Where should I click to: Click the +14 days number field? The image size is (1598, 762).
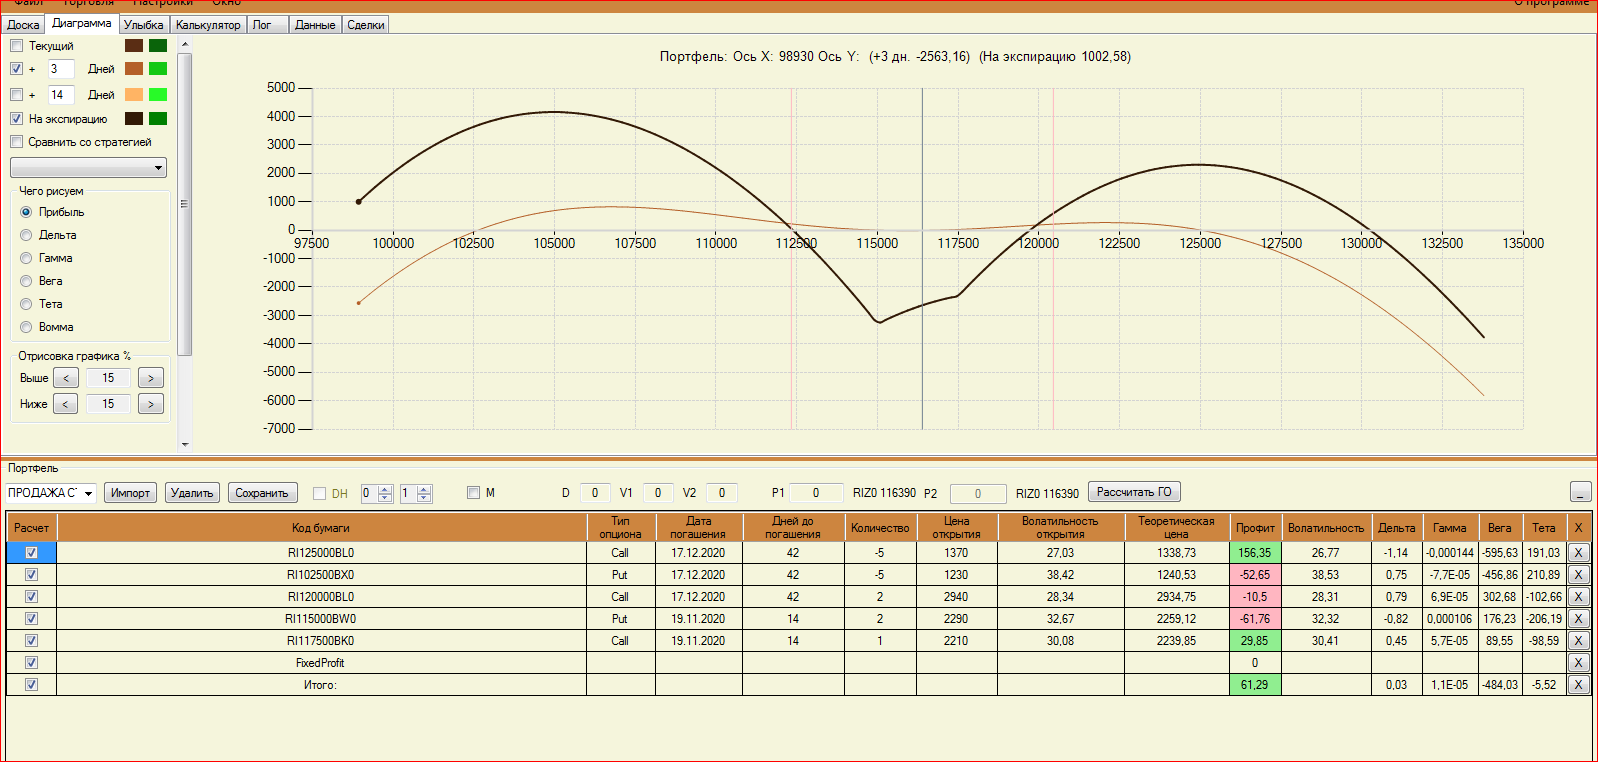tap(61, 95)
